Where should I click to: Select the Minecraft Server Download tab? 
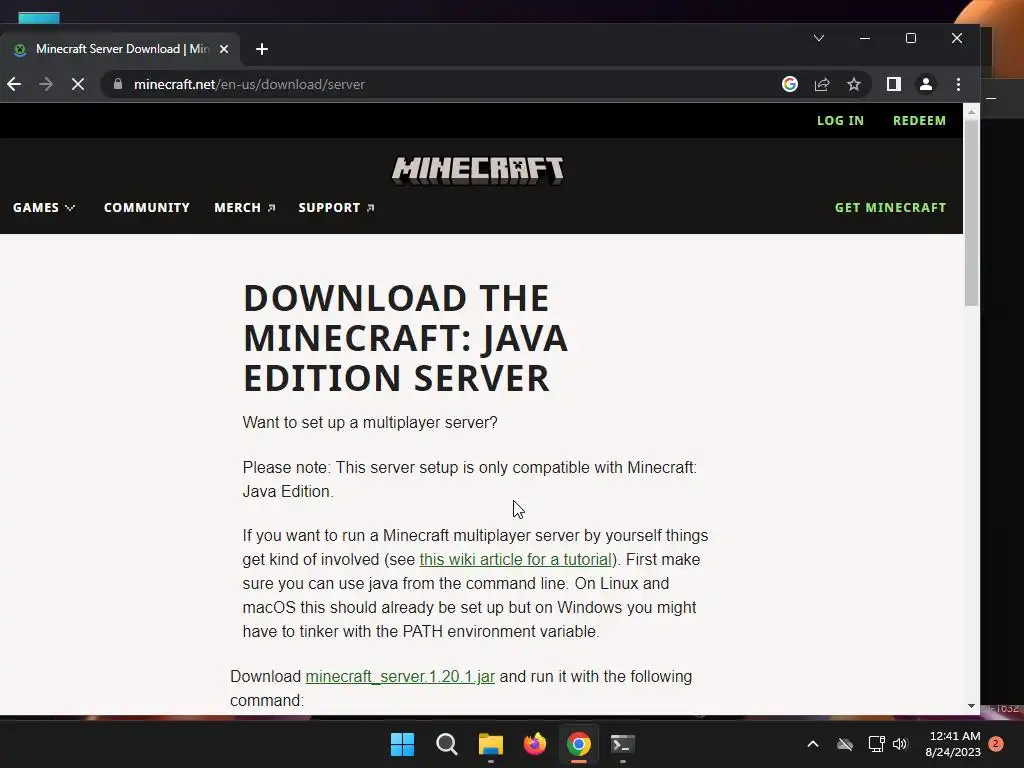121,49
